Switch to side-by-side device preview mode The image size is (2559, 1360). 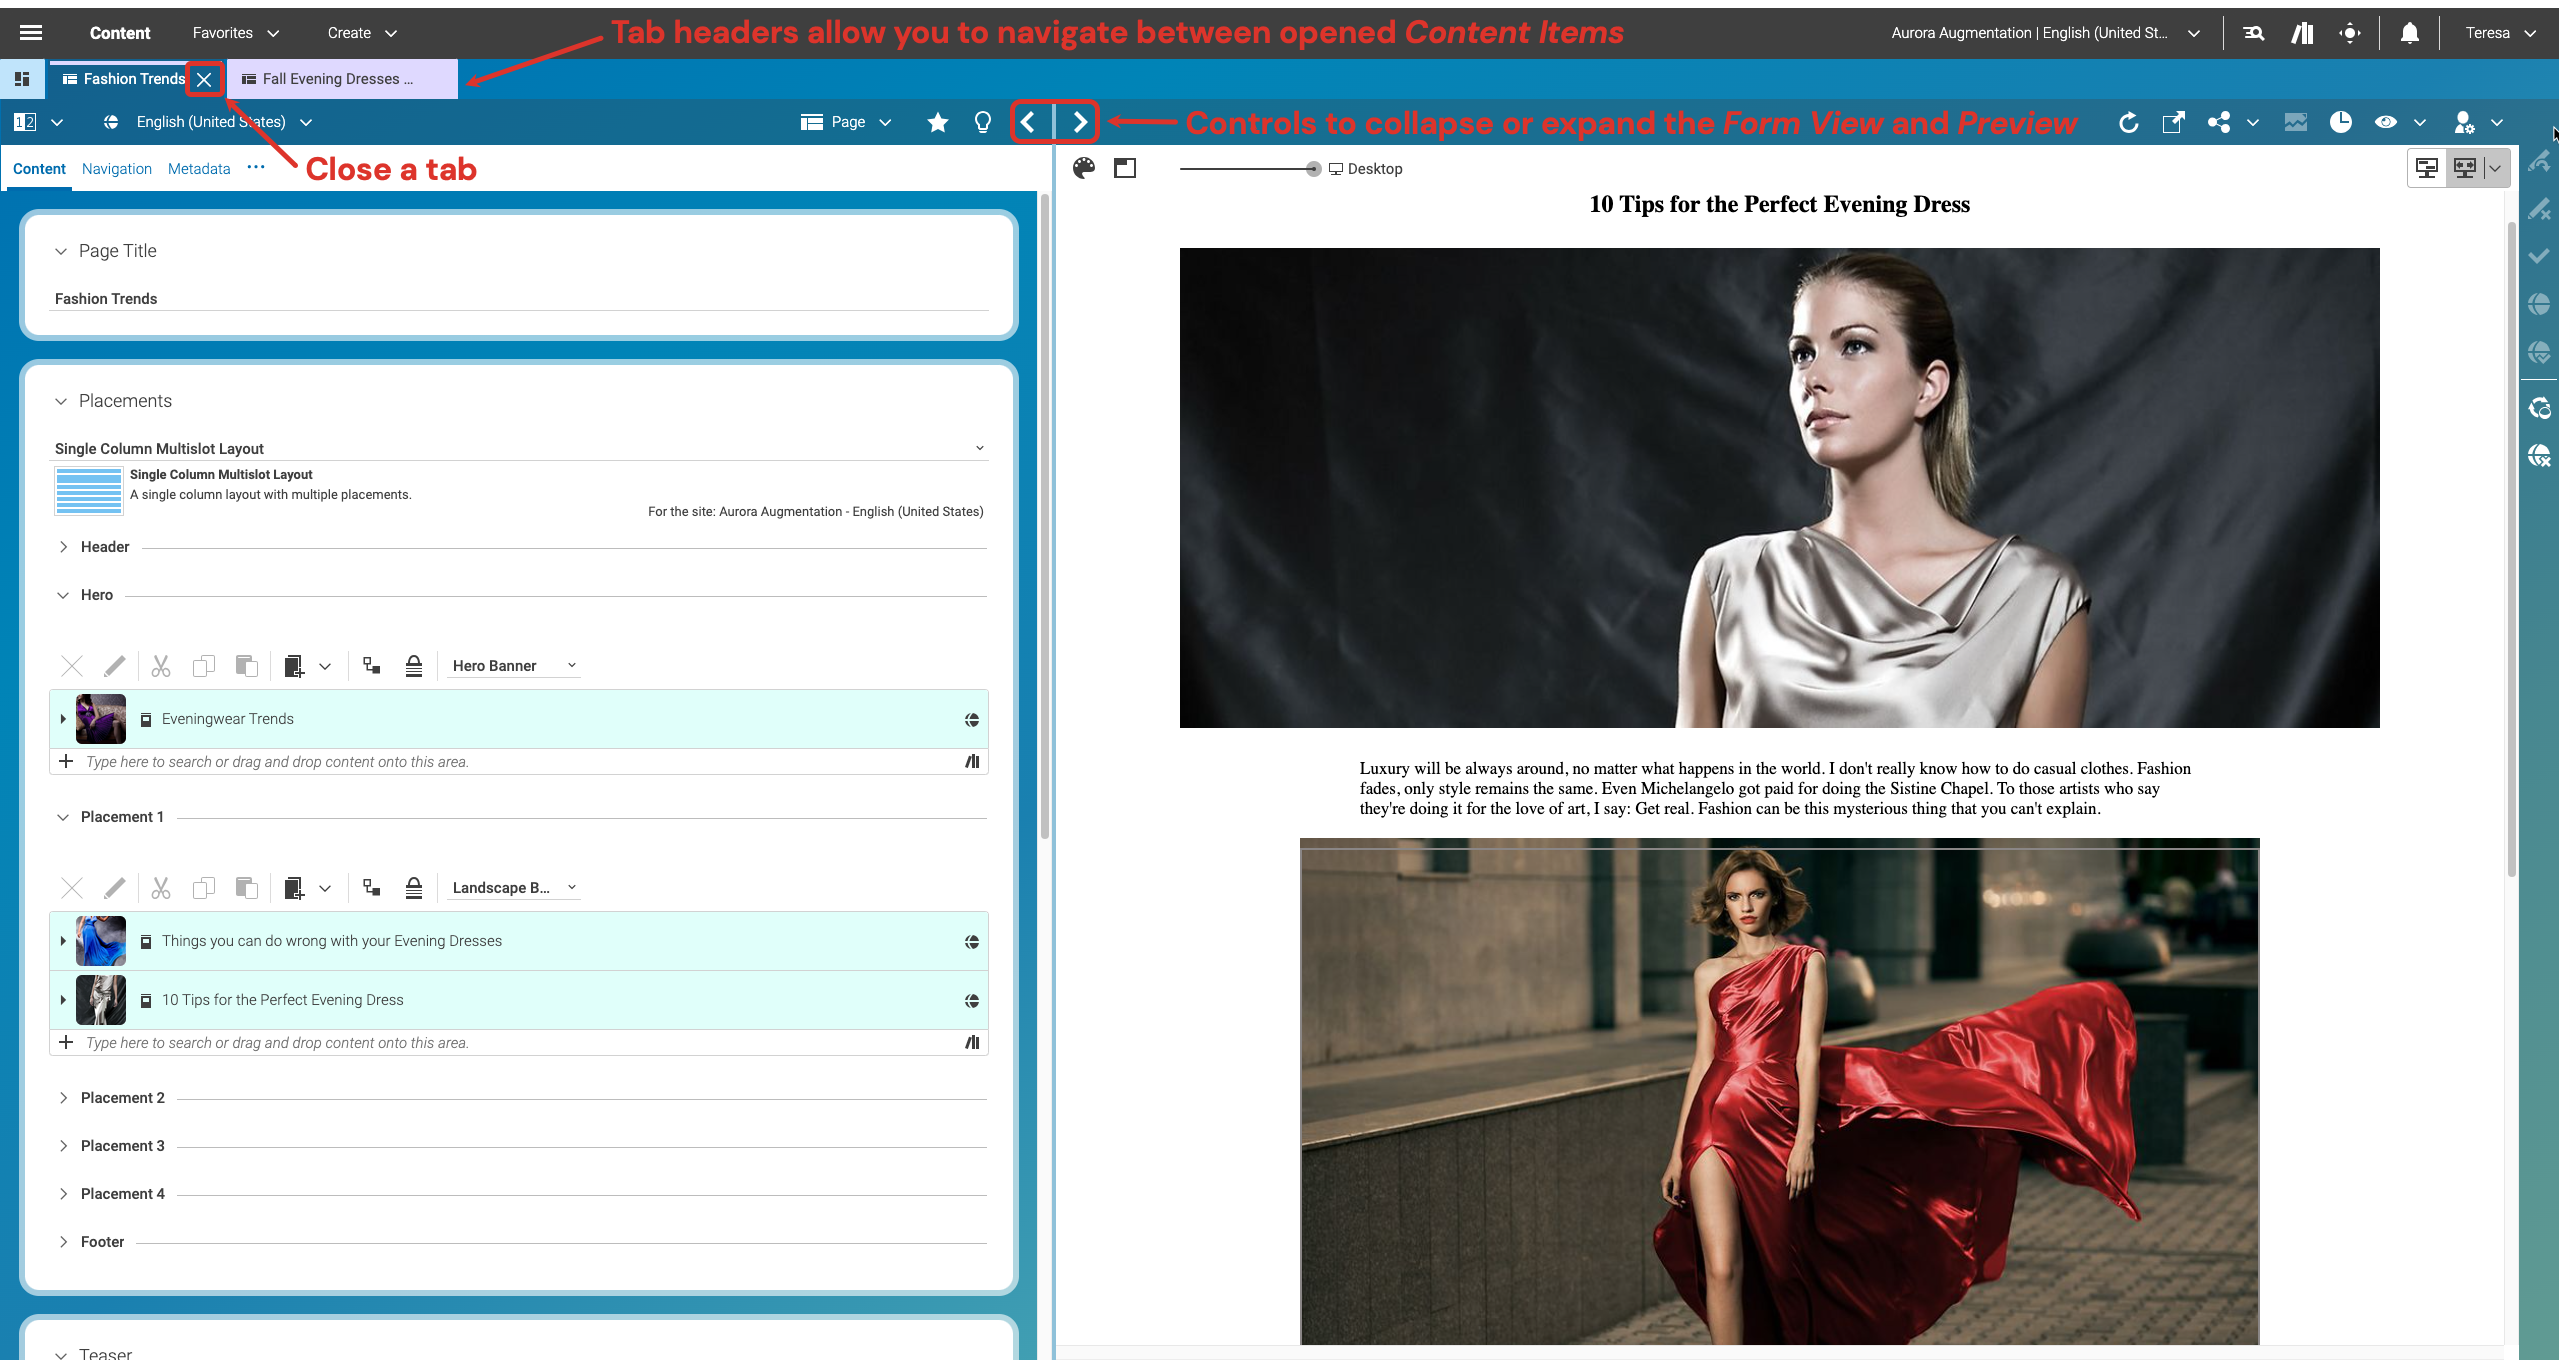pos(2466,167)
